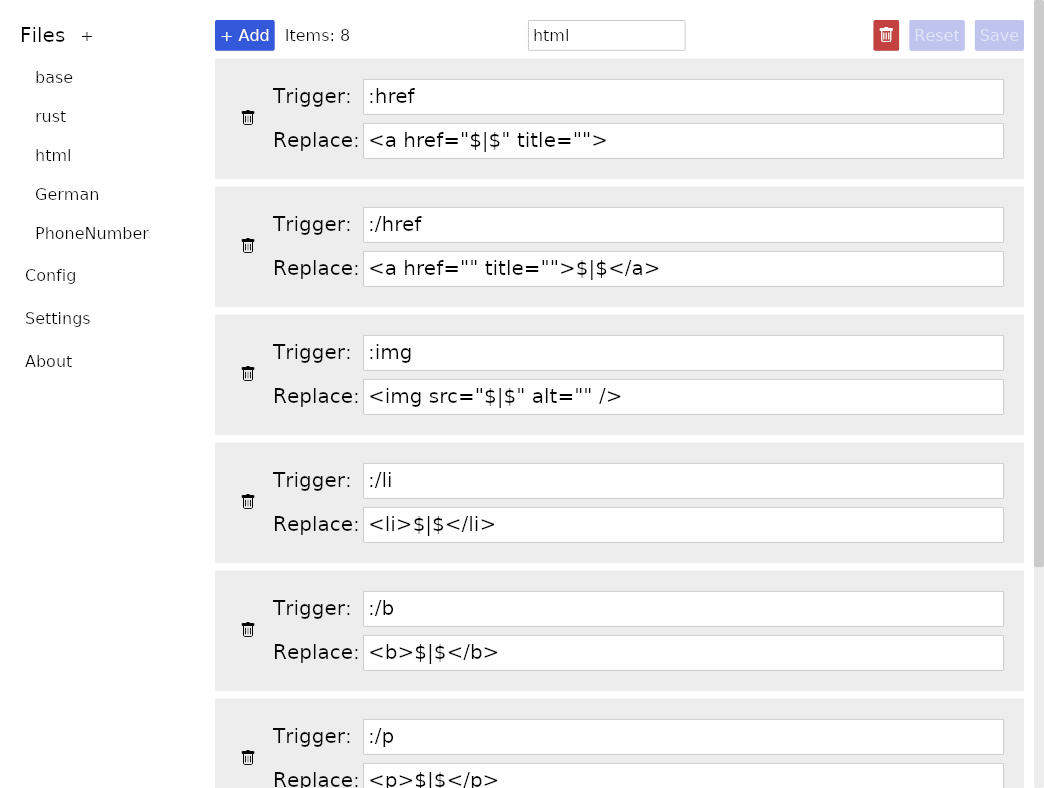1044x788 pixels.
Task: Select the German file
Action: 67,194
